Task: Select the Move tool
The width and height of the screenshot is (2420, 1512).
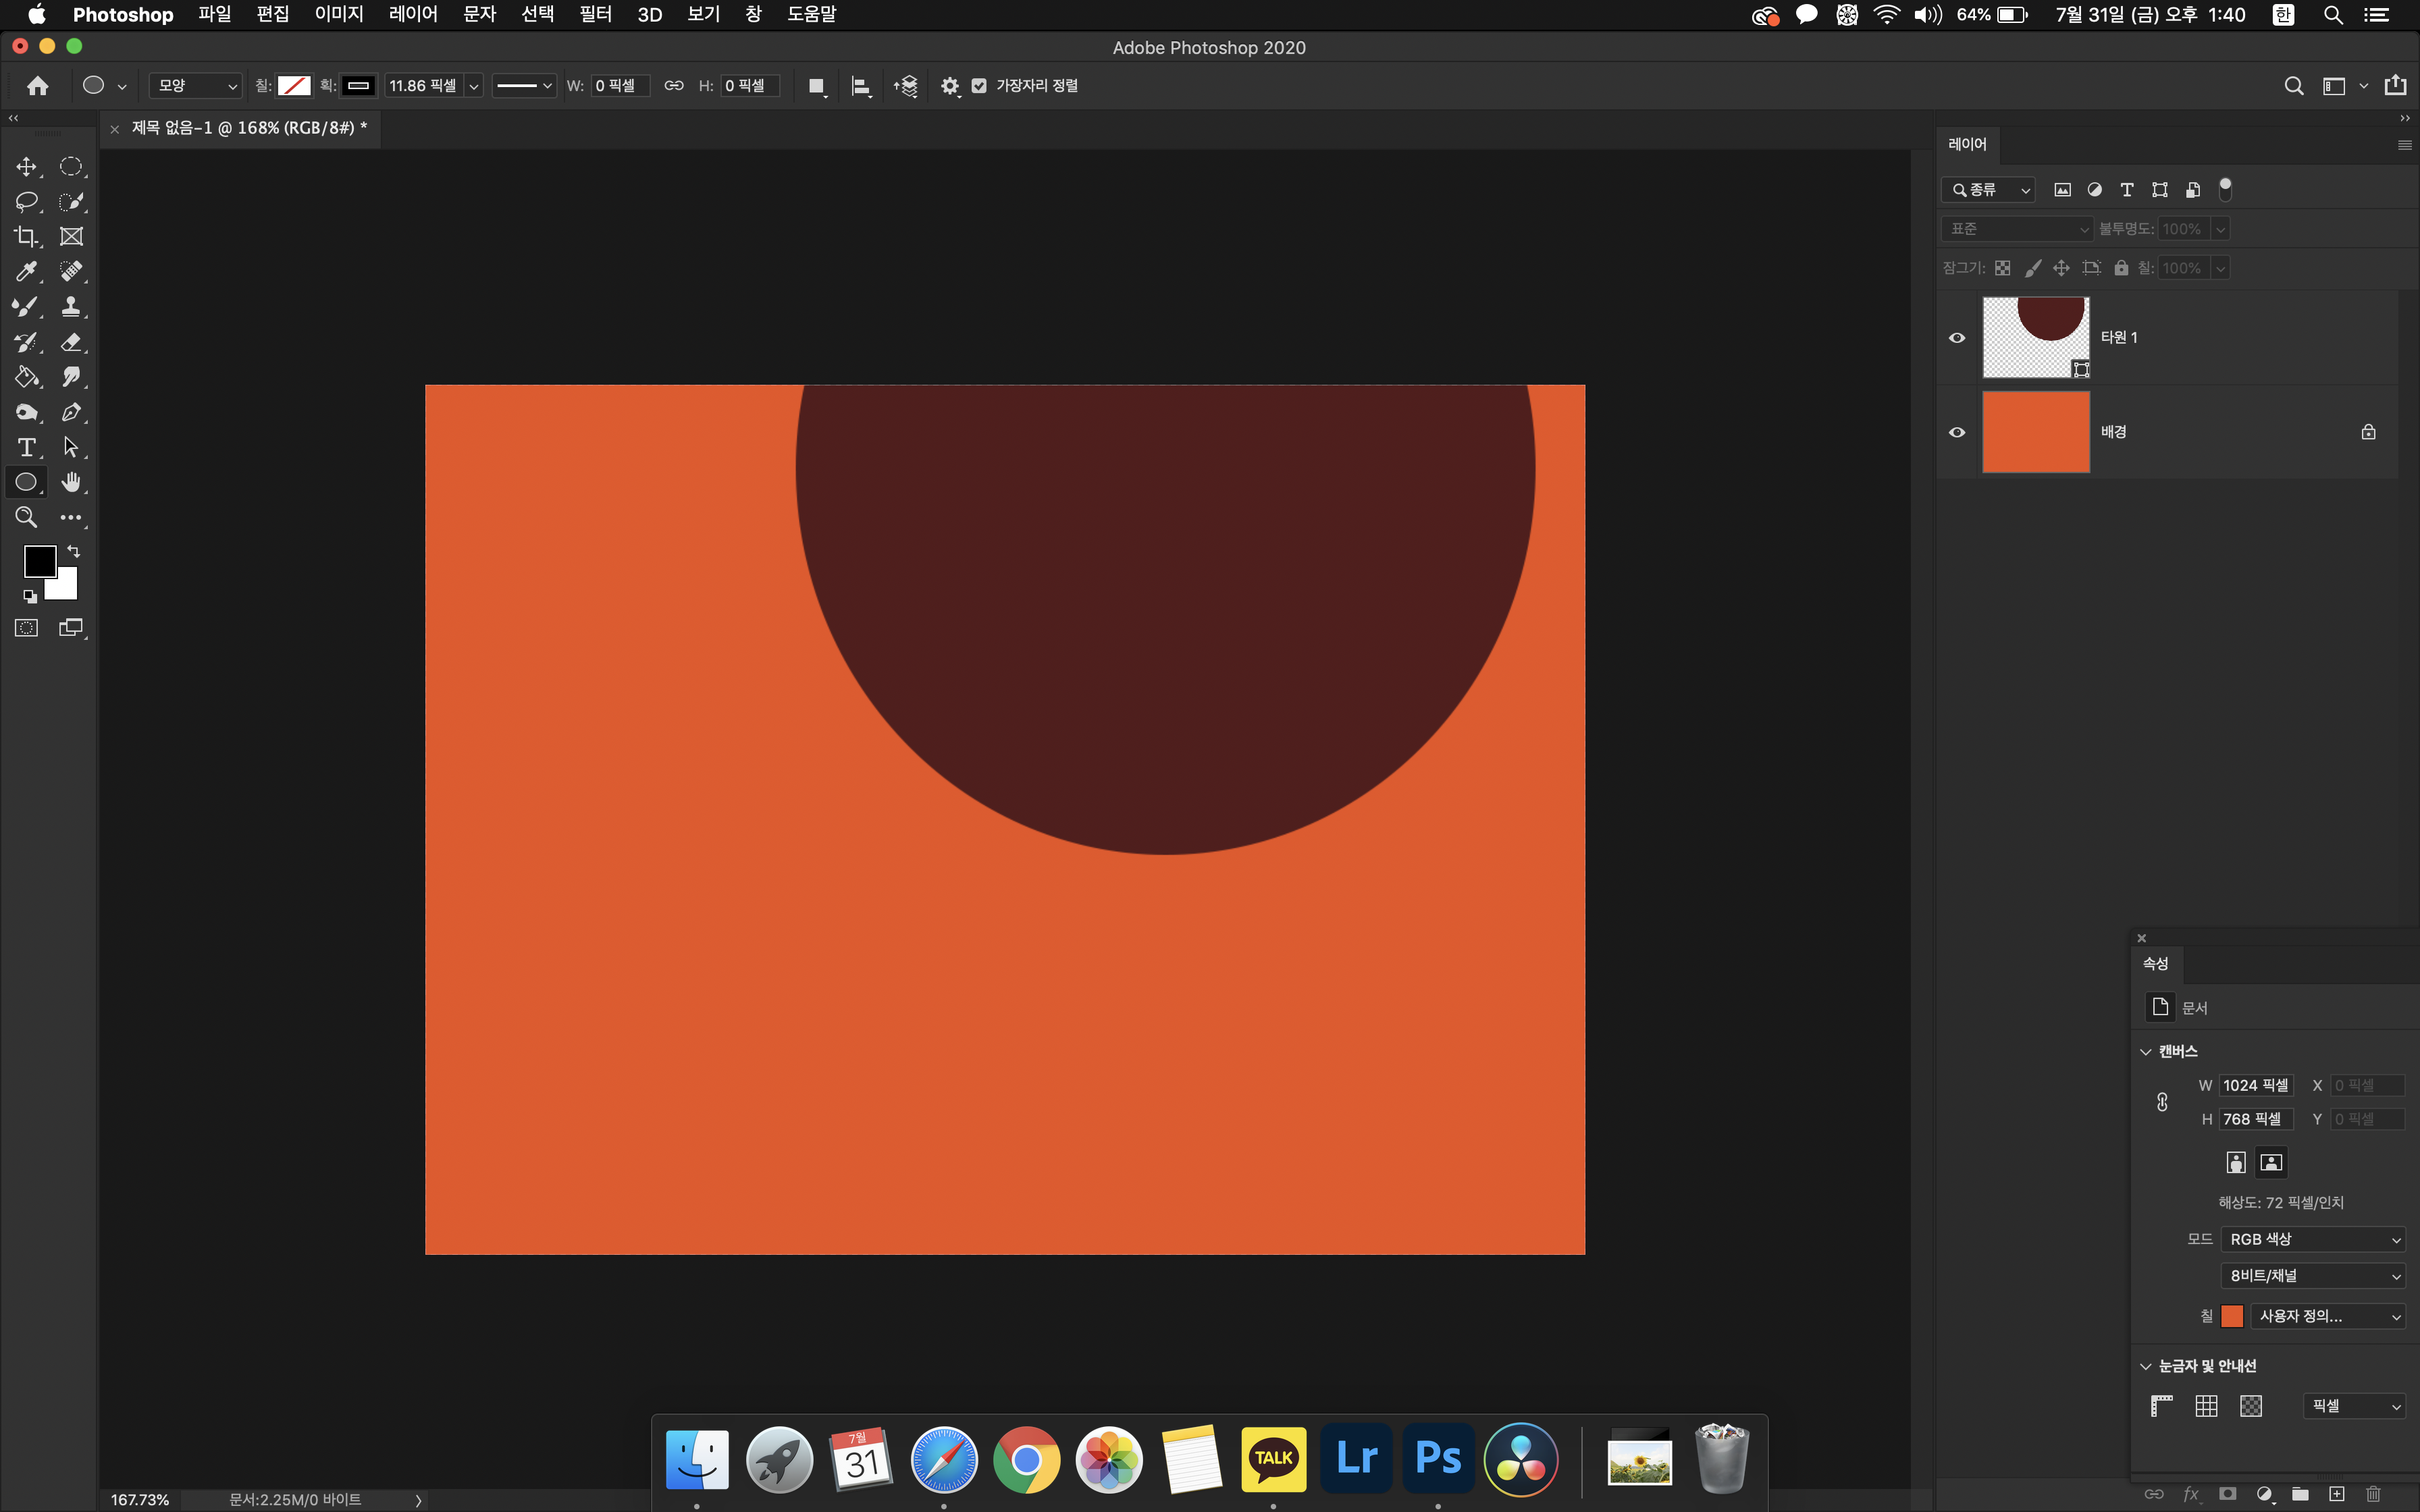Action: (x=26, y=167)
